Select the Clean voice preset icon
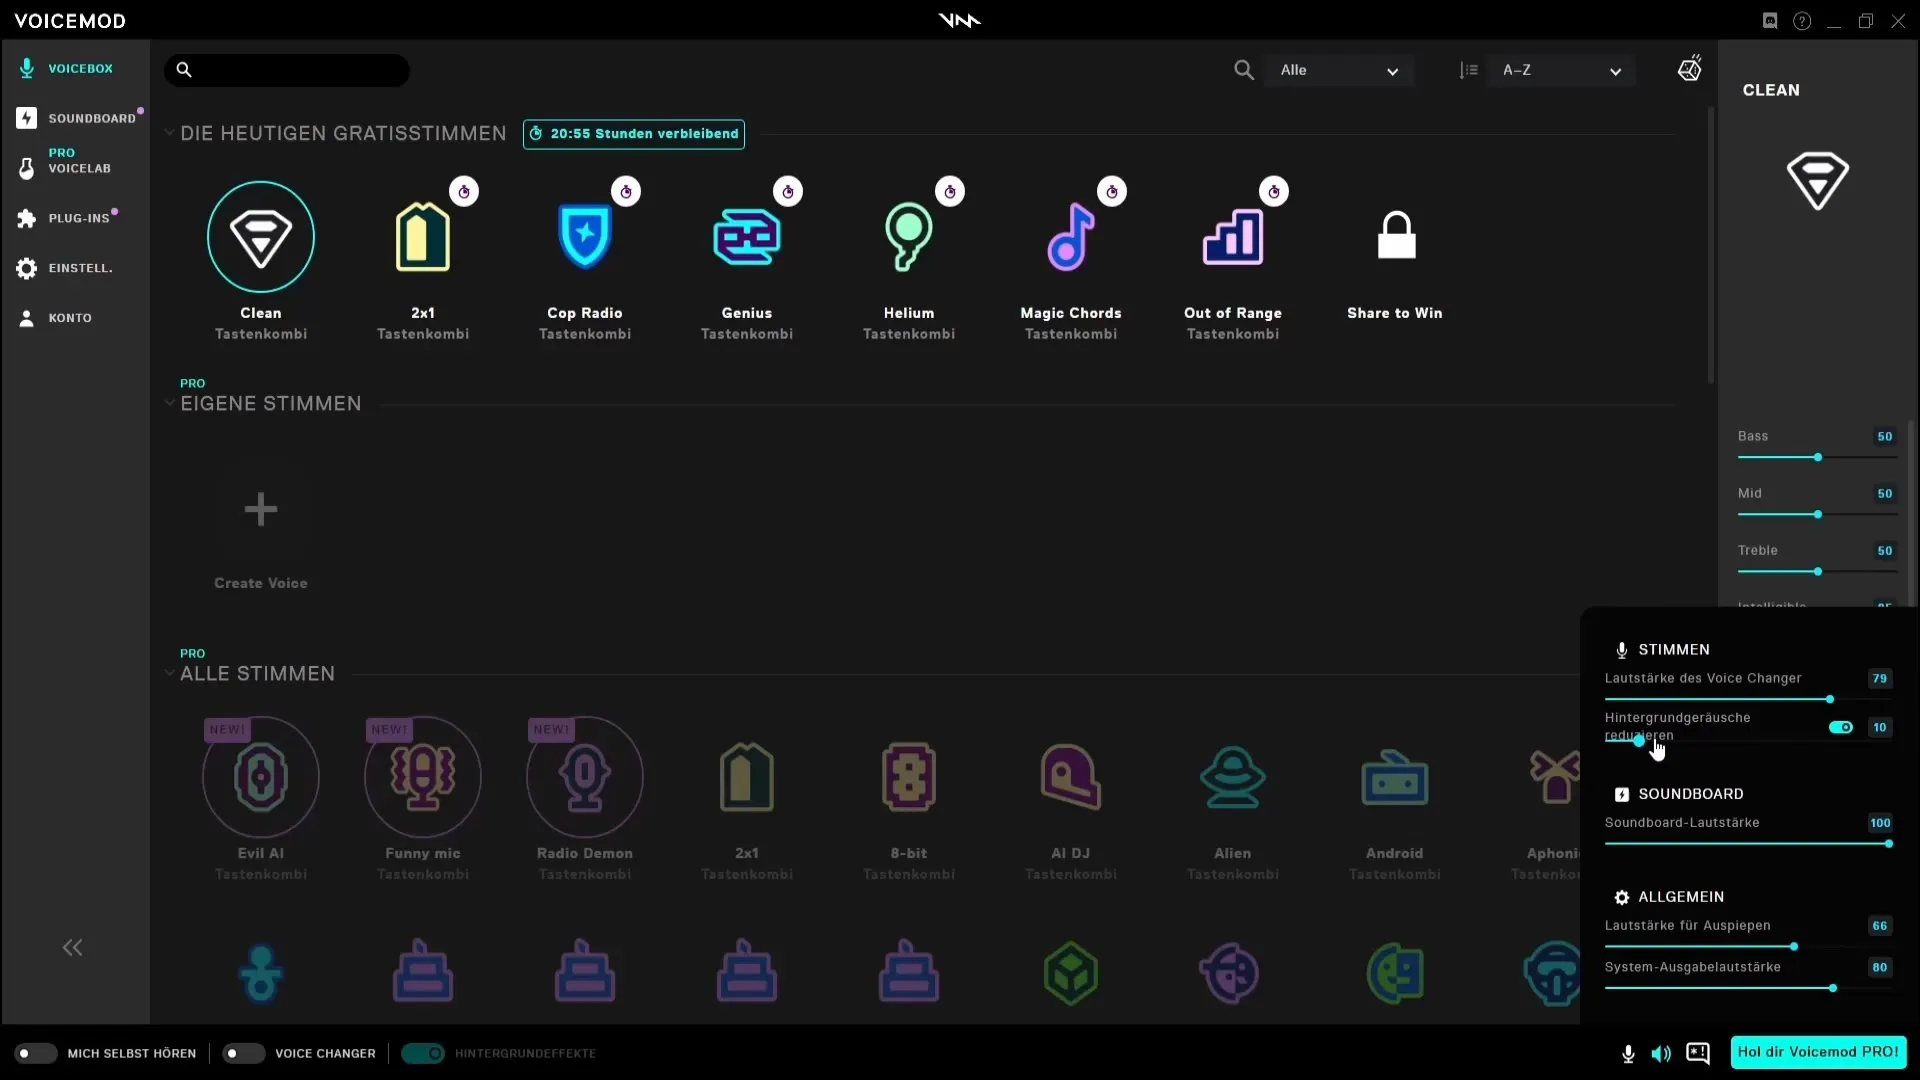 pyautogui.click(x=261, y=236)
